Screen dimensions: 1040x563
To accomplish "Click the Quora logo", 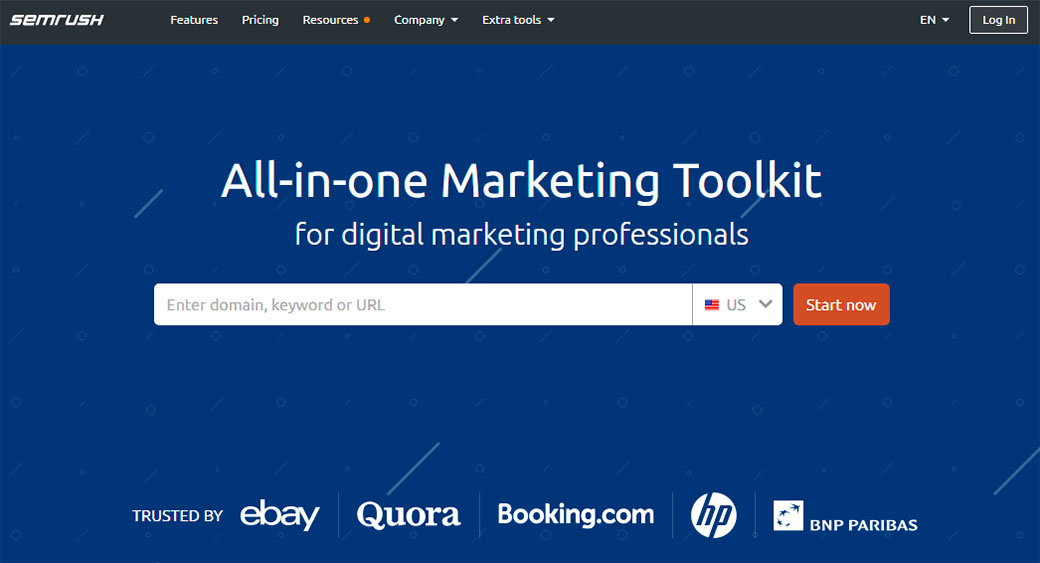I will (x=409, y=515).
